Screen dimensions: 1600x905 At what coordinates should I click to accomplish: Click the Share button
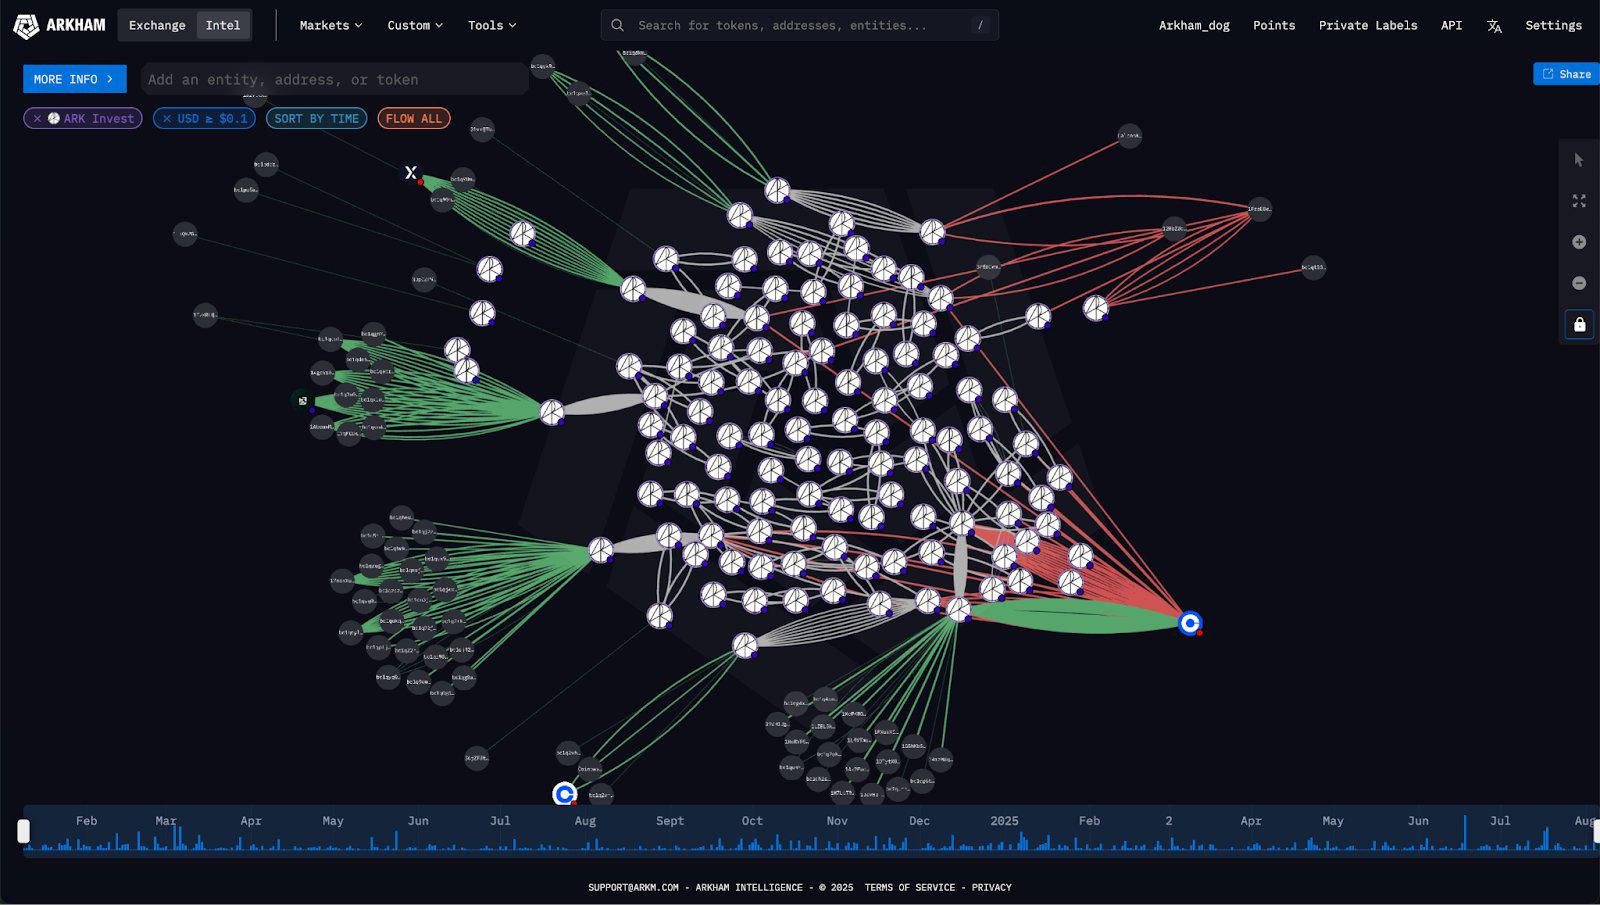click(x=1566, y=74)
